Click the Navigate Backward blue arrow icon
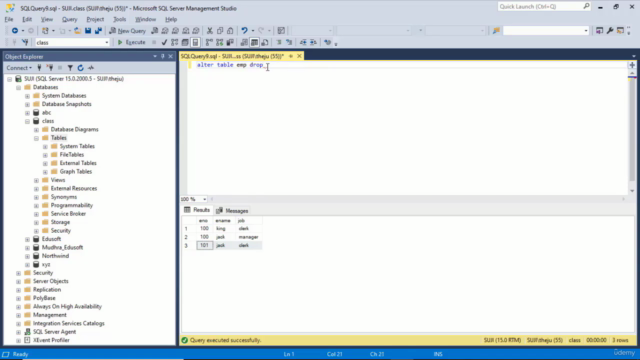This screenshot has width=640, height=360. point(15,31)
